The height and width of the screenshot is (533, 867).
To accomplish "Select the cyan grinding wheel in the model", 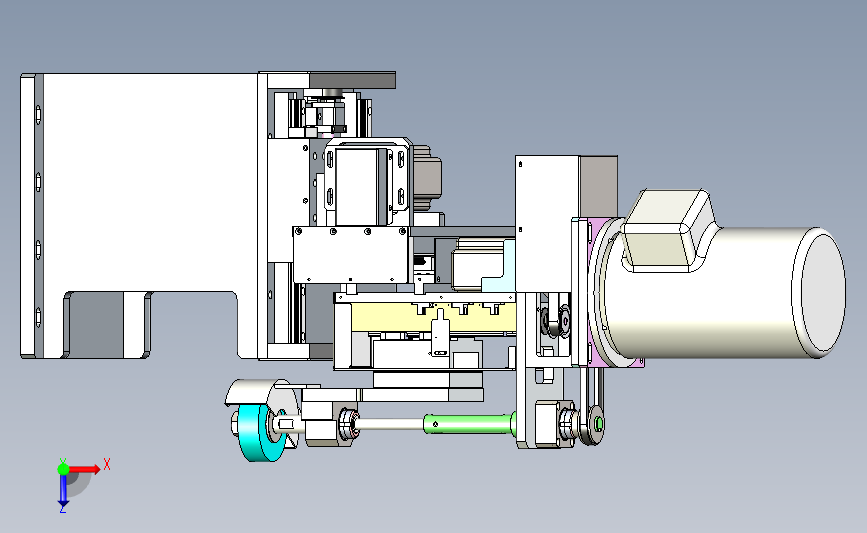I will click(261, 433).
